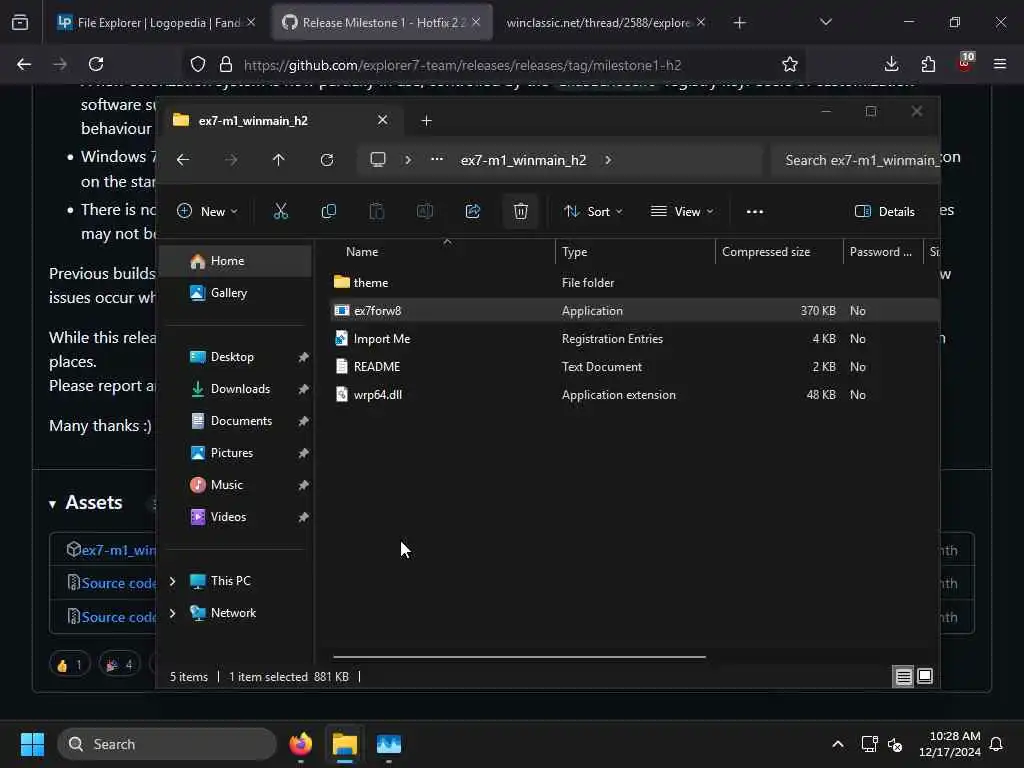The width and height of the screenshot is (1024, 768).
Task: Click the shield tracking protection icon
Action: coord(198,64)
